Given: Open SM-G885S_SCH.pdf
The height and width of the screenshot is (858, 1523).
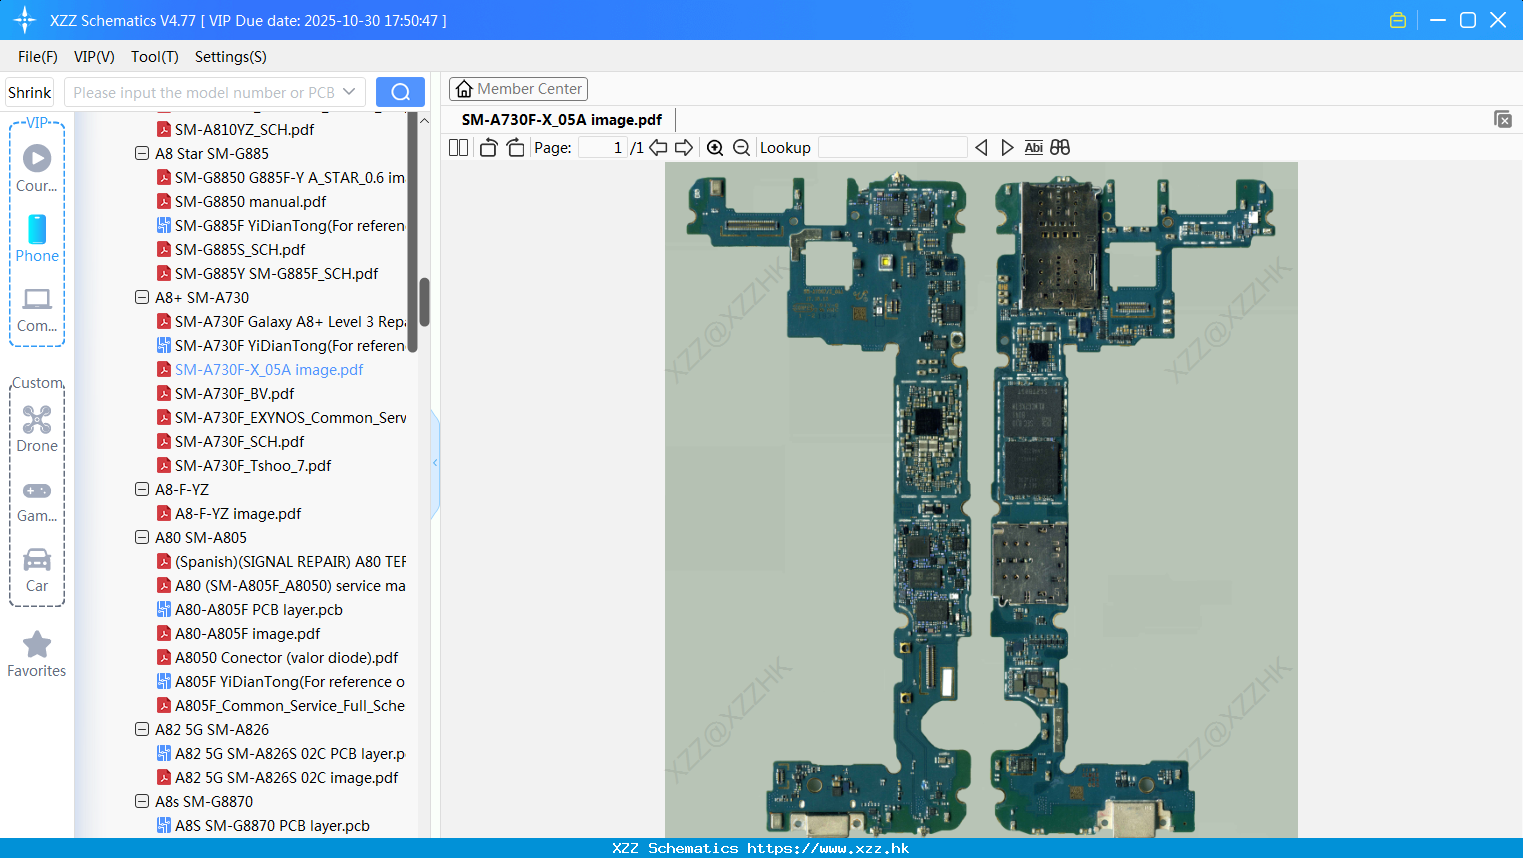Looking at the screenshot, I should (x=240, y=250).
